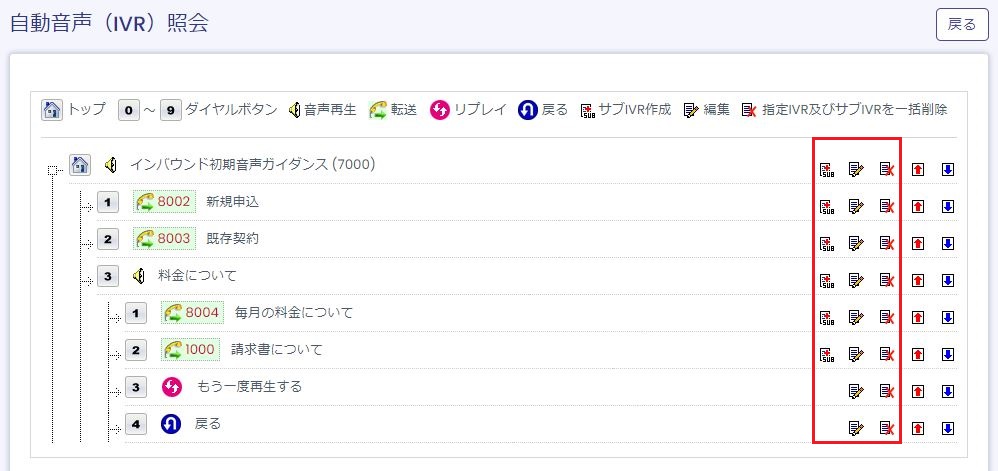The height and width of the screenshot is (471, 998).
Task: Move 戻る row up in the tree
Action: (x=917, y=428)
